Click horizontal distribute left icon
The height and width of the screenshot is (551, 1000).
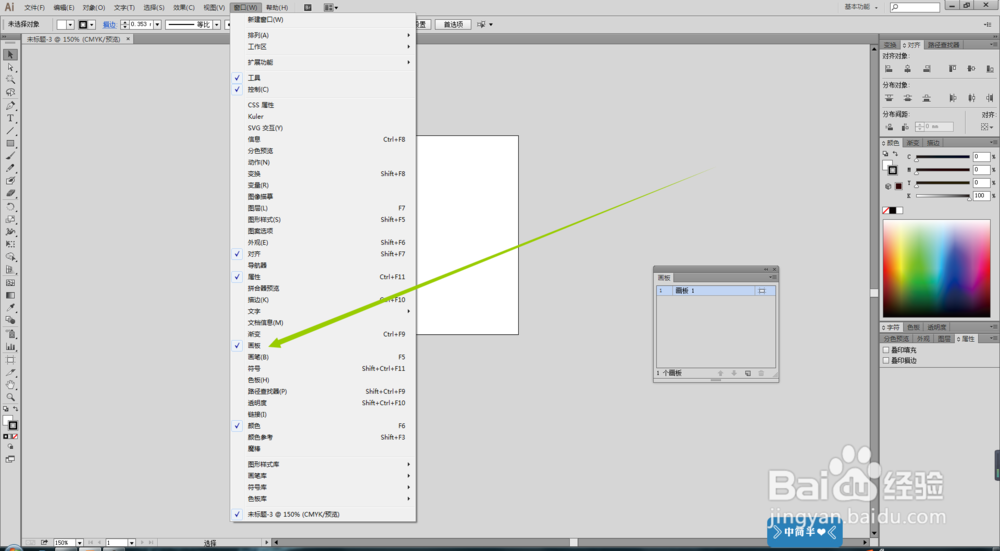pos(952,98)
